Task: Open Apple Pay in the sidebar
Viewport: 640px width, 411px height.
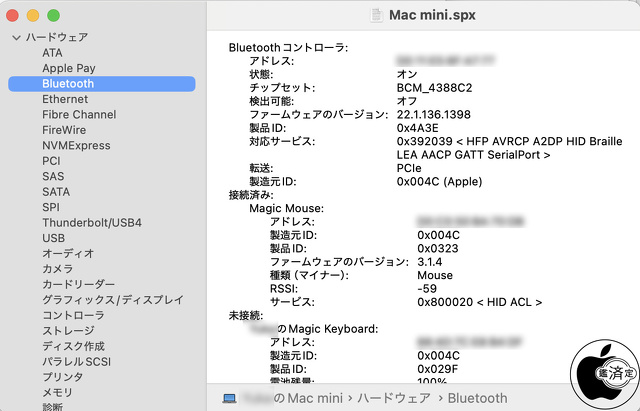Action: (x=69, y=68)
